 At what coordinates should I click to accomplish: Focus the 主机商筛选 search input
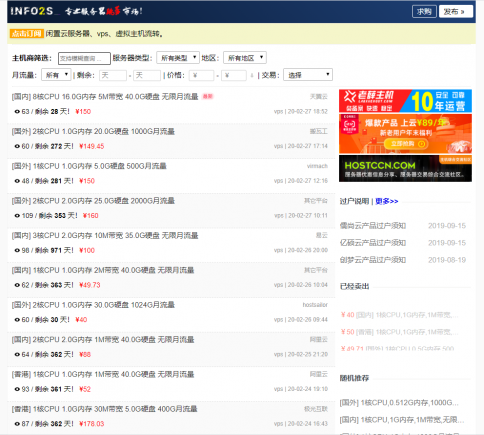(x=84, y=58)
